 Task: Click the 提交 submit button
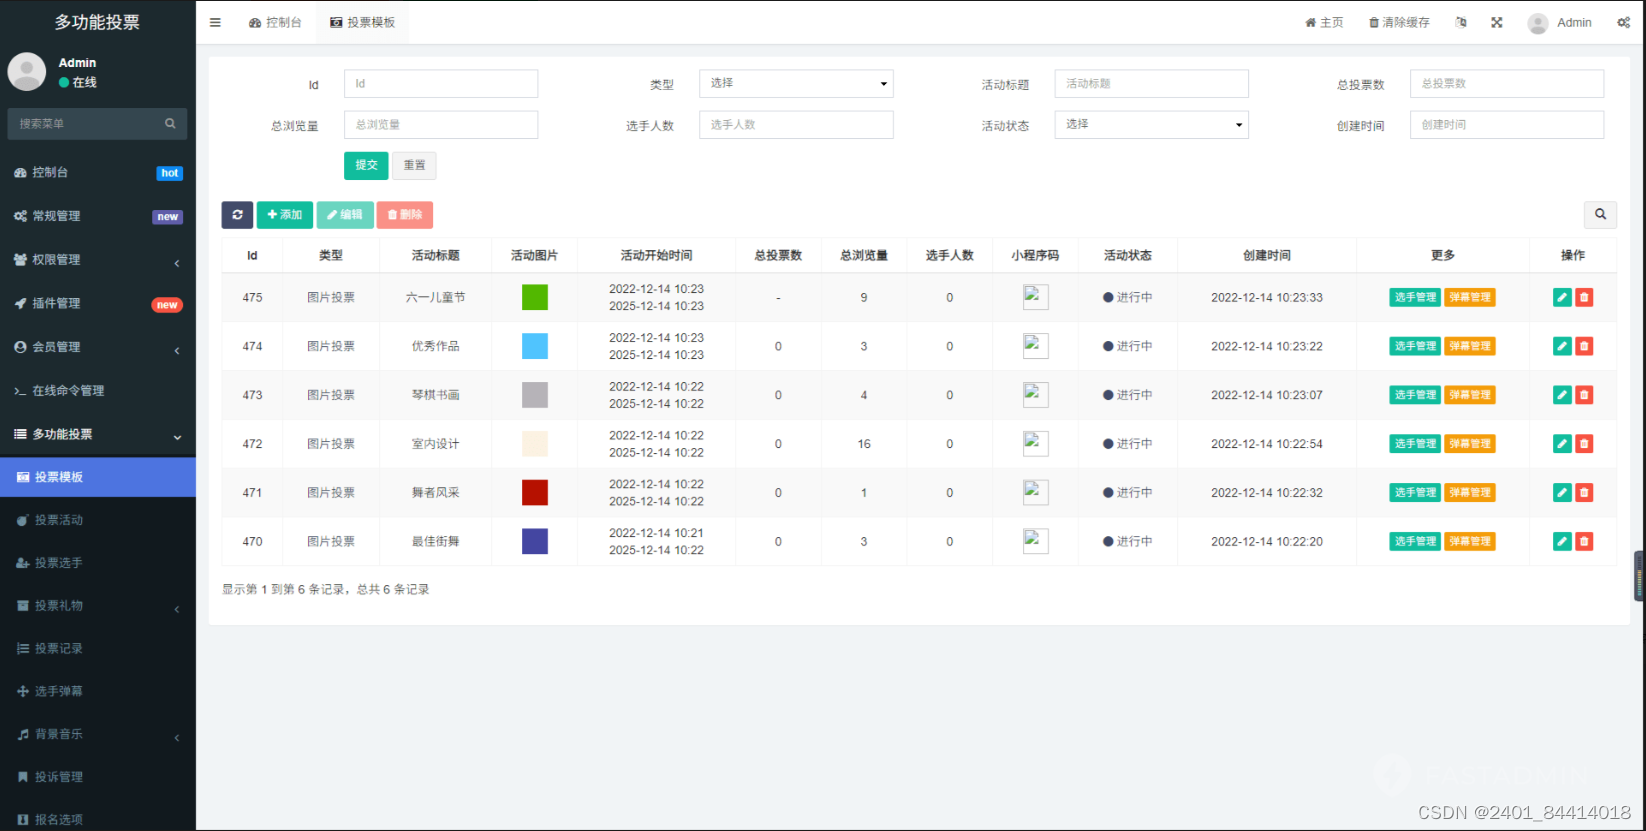[x=366, y=165]
